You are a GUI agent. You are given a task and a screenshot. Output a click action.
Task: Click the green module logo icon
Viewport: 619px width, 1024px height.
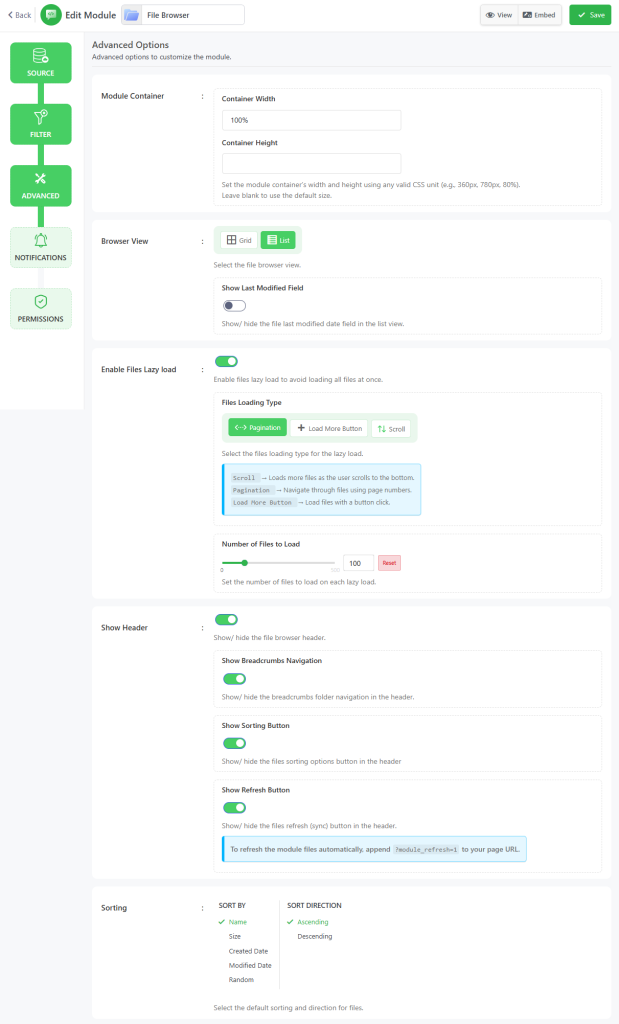(x=51, y=15)
